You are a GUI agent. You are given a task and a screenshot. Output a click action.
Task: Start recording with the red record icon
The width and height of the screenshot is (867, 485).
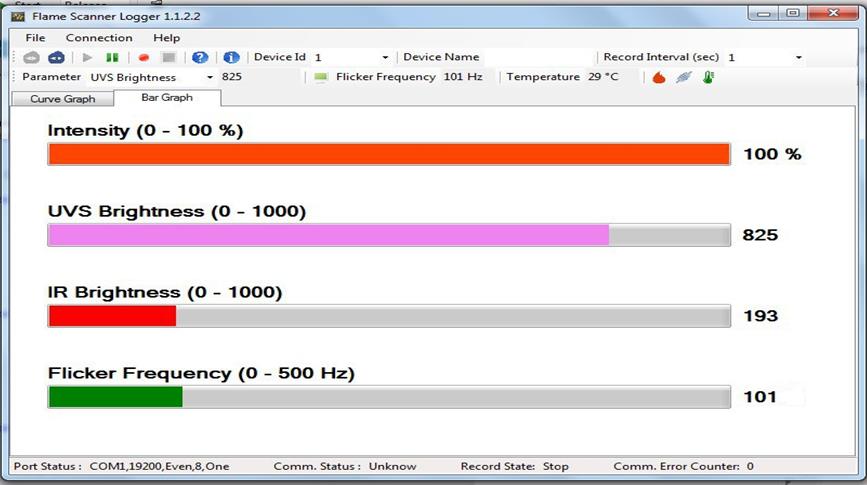[144, 58]
